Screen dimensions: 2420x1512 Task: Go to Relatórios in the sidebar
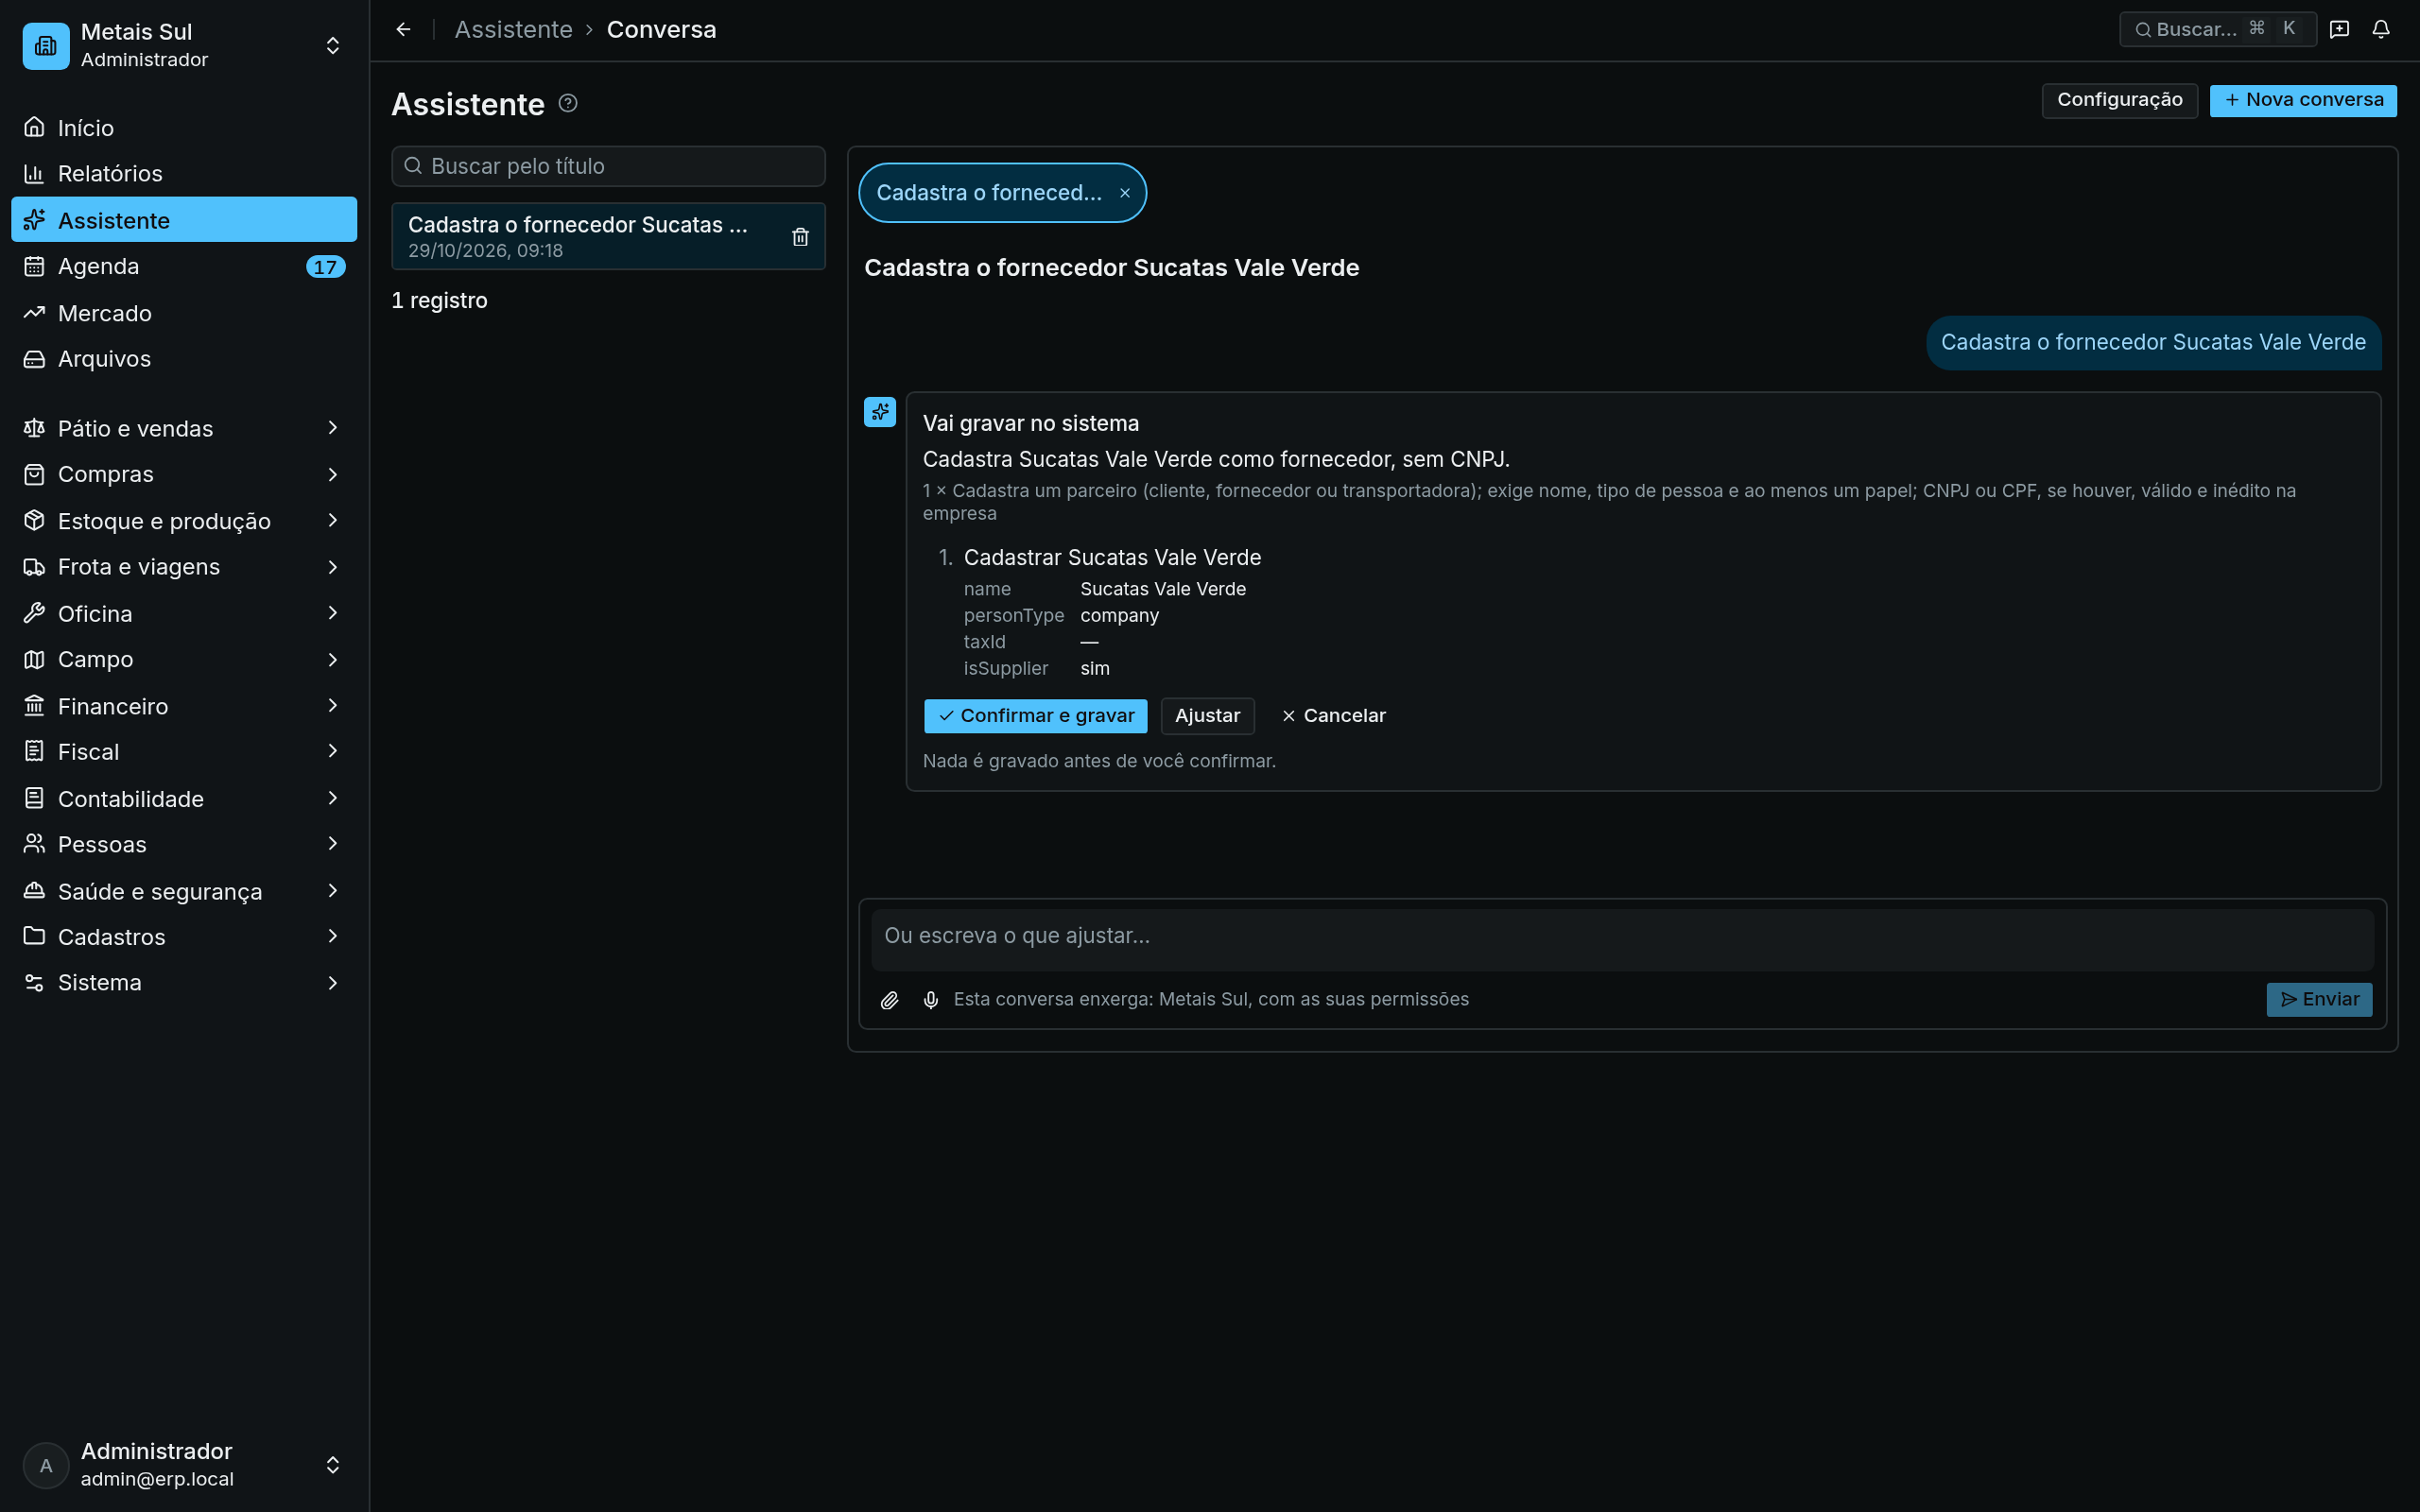point(184,174)
